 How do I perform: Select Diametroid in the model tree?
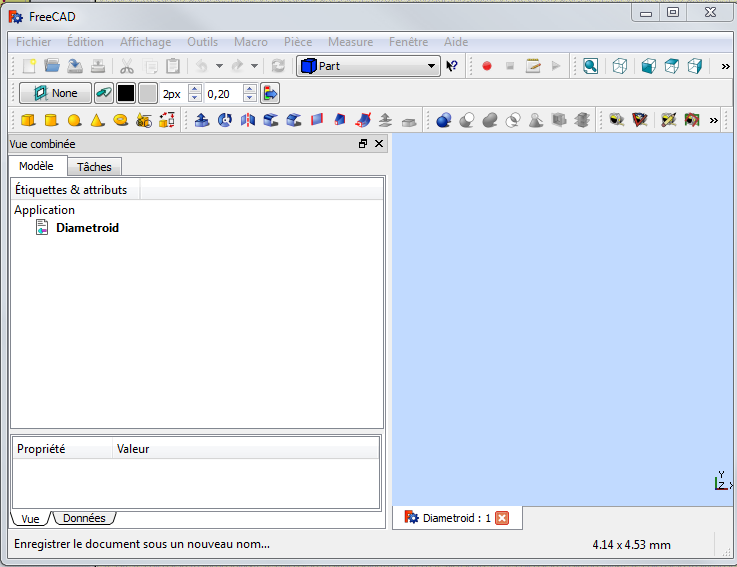(x=87, y=228)
